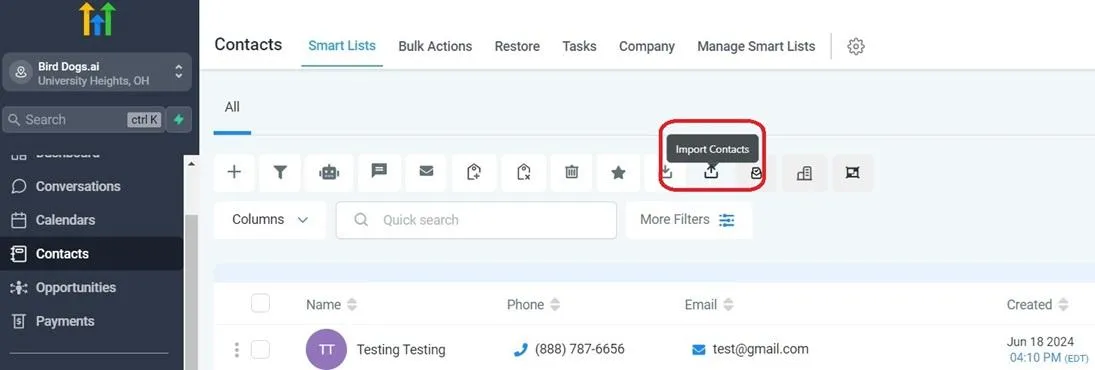Click the green lightning quick actions button
The height and width of the screenshot is (370, 1095).
click(179, 119)
